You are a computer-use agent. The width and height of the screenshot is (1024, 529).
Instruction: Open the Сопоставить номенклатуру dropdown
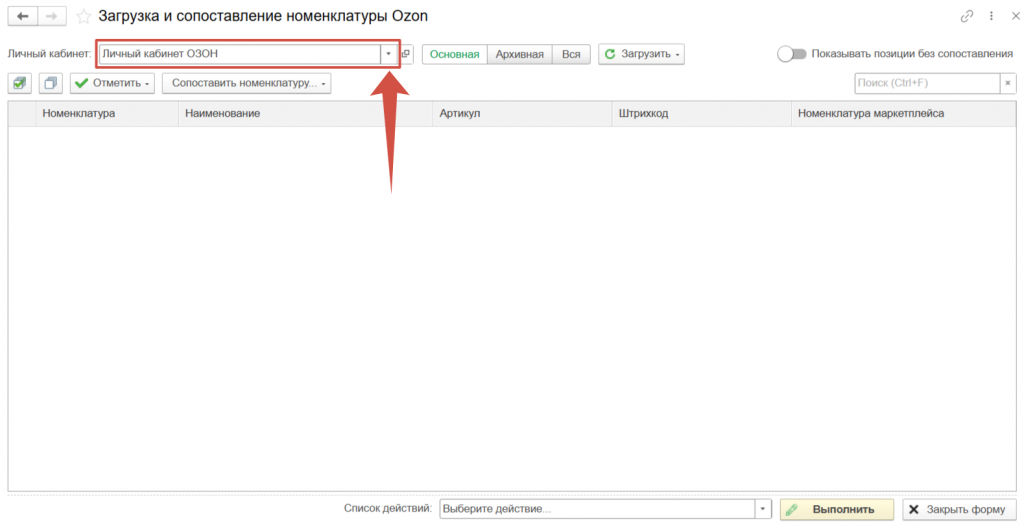point(246,83)
